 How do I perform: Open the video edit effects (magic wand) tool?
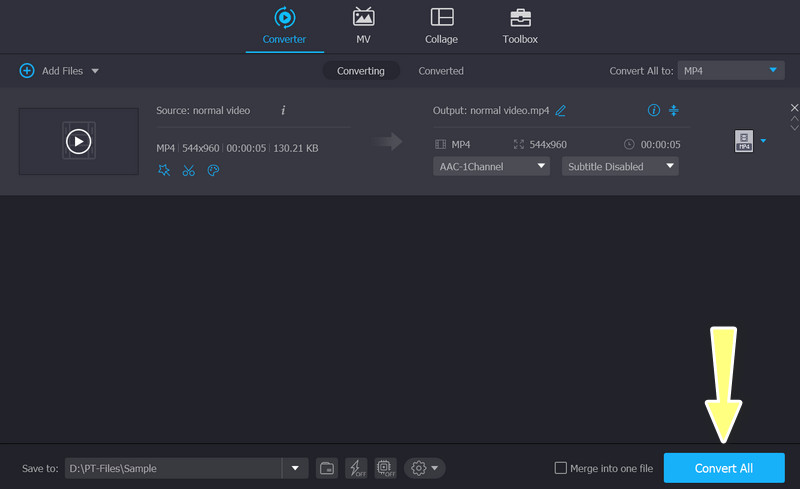tap(164, 171)
